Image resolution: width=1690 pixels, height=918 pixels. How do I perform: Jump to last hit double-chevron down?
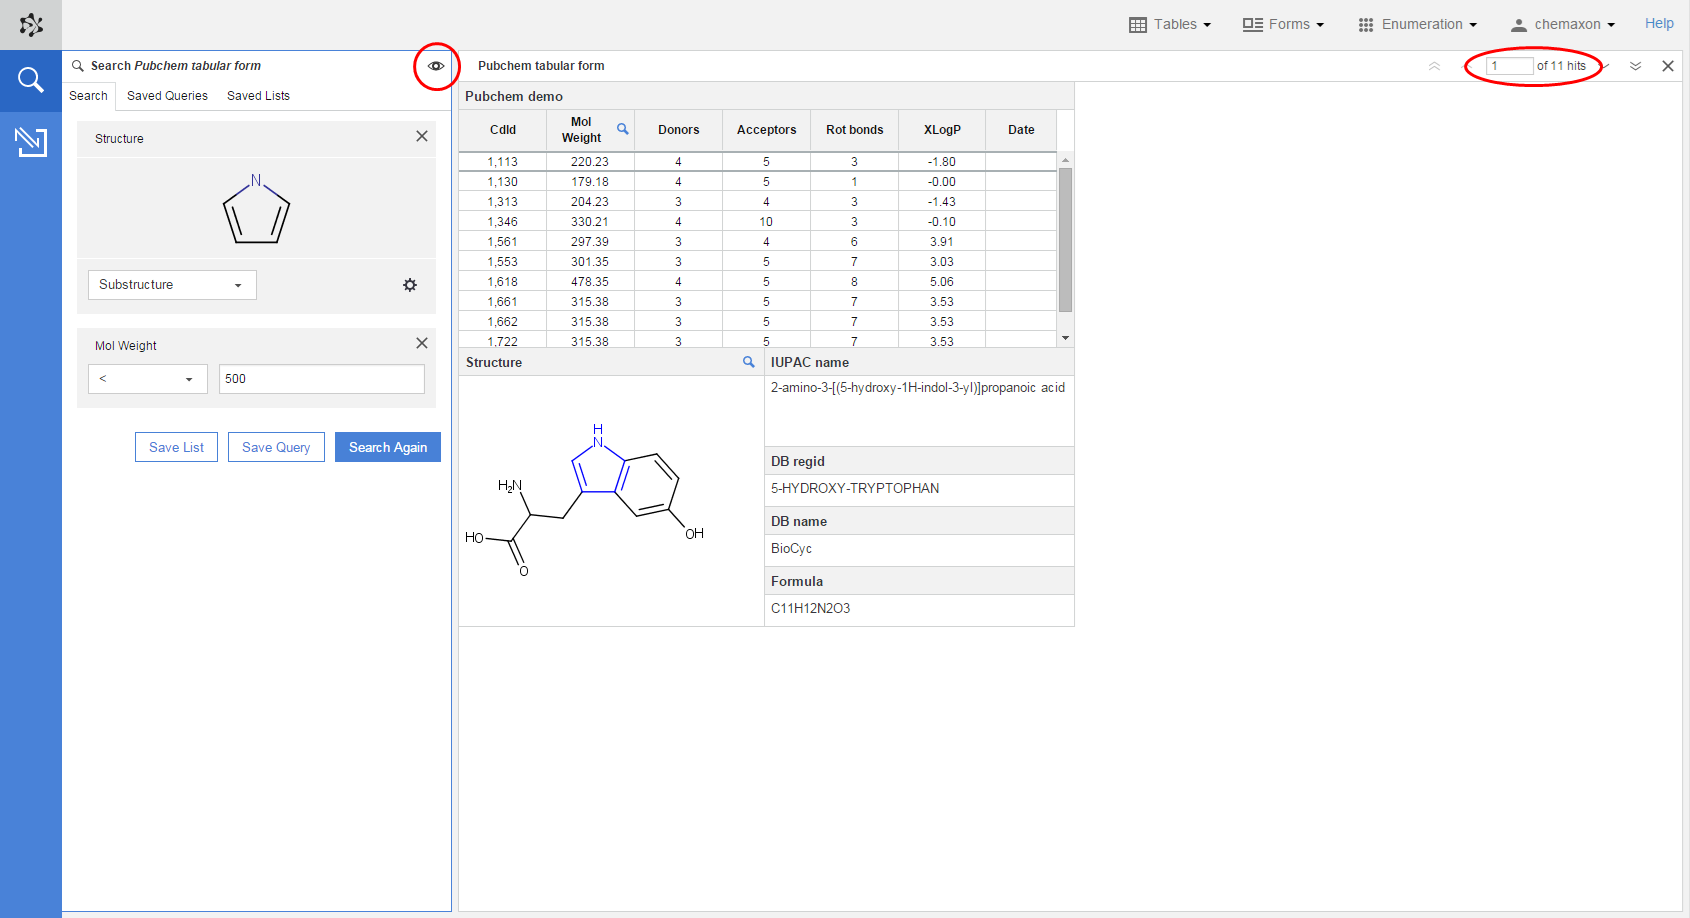[x=1636, y=66]
